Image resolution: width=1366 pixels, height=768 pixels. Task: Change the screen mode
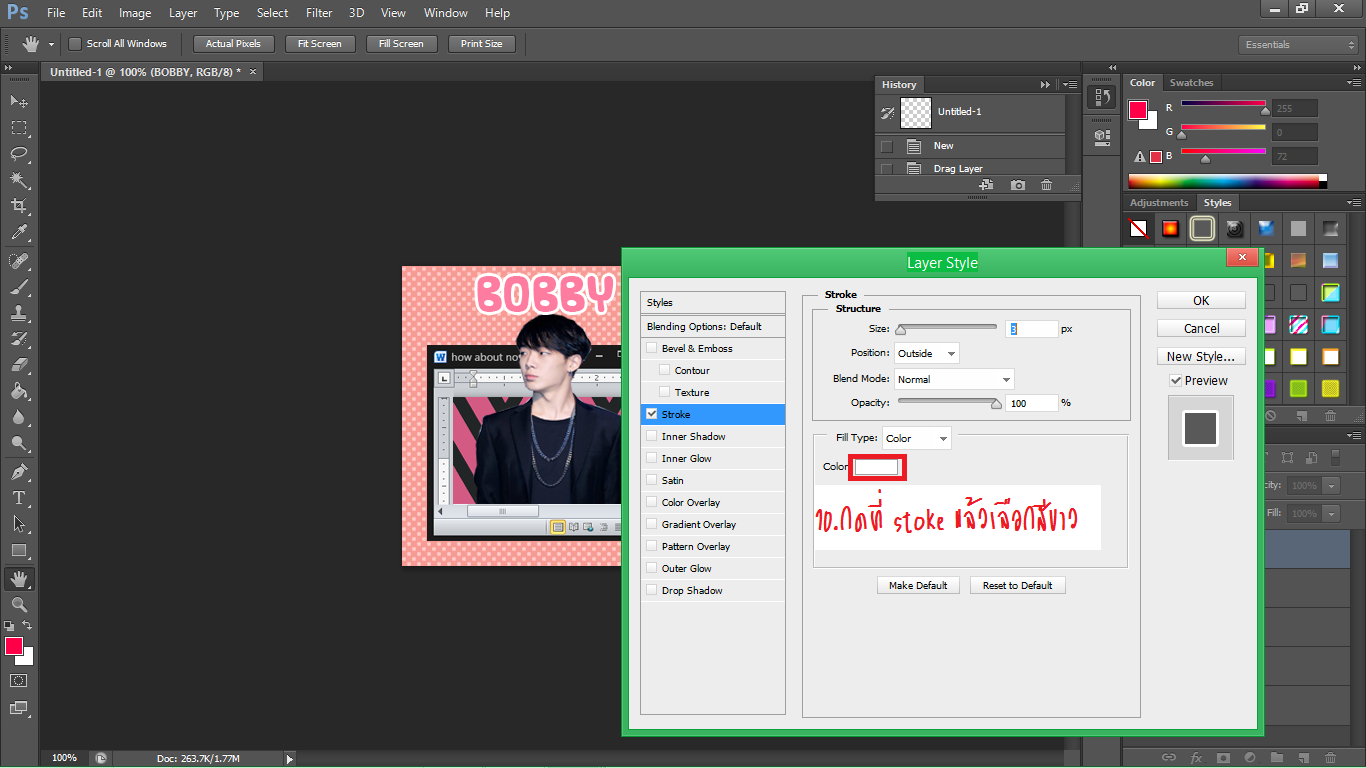(19, 708)
